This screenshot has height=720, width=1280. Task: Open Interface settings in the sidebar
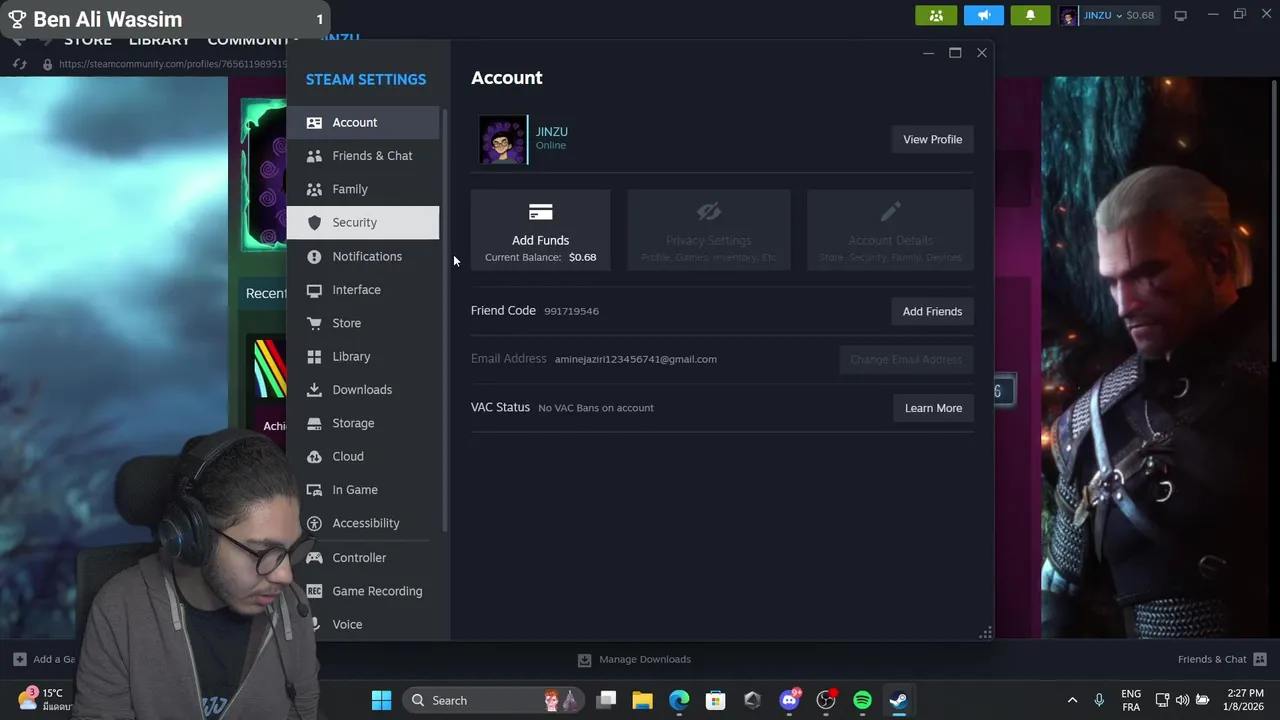tap(362, 290)
